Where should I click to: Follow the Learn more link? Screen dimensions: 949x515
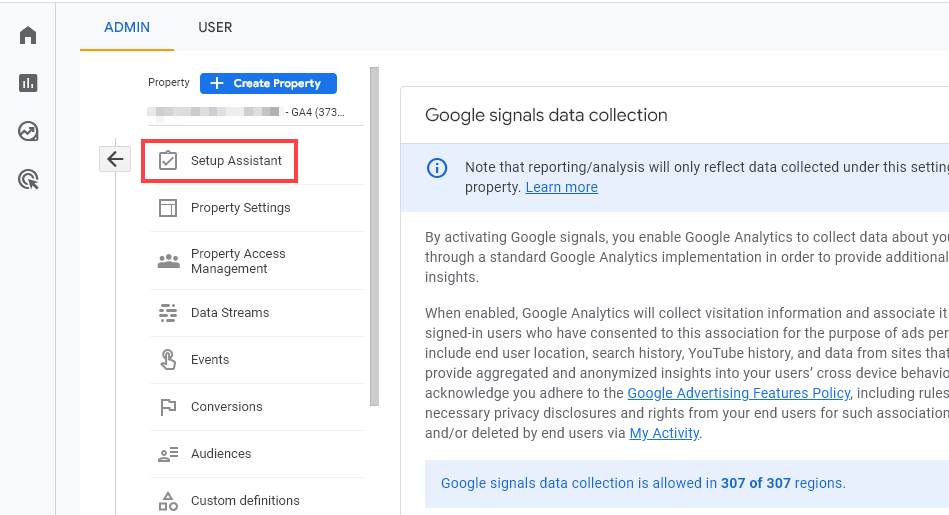click(x=561, y=188)
